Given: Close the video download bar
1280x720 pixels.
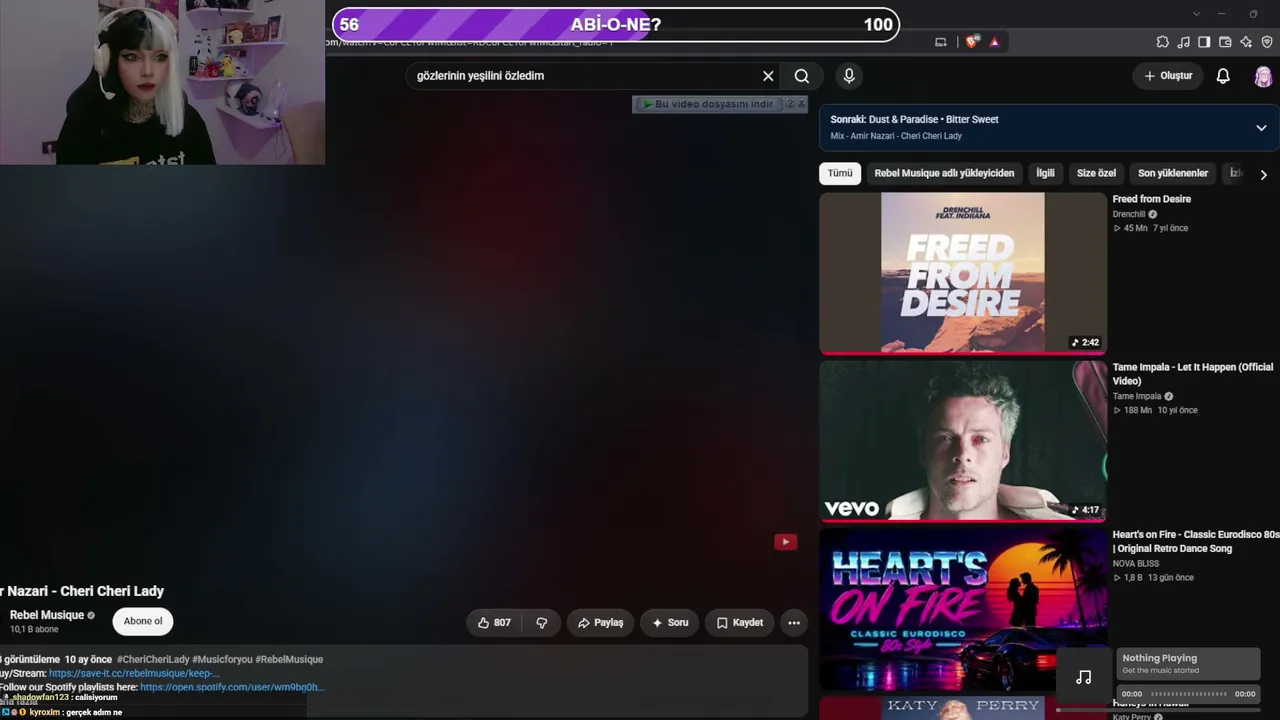Looking at the screenshot, I should click(x=801, y=104).
